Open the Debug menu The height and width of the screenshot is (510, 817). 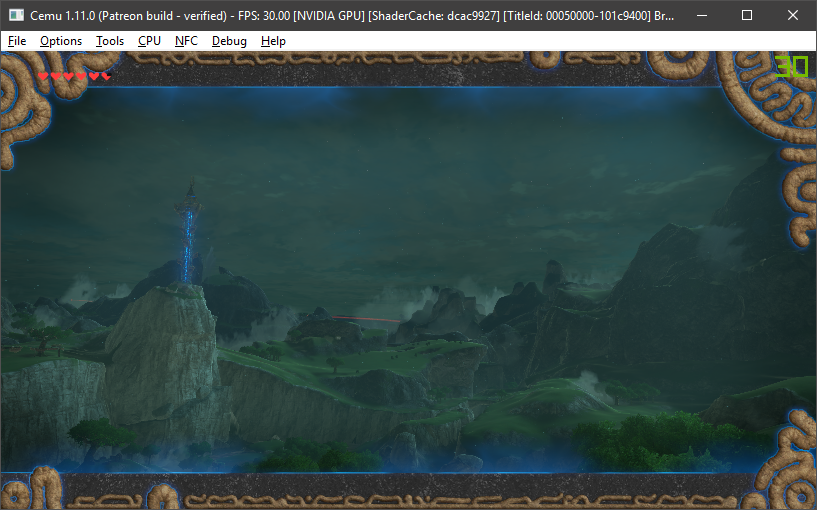tap(229, 41)
